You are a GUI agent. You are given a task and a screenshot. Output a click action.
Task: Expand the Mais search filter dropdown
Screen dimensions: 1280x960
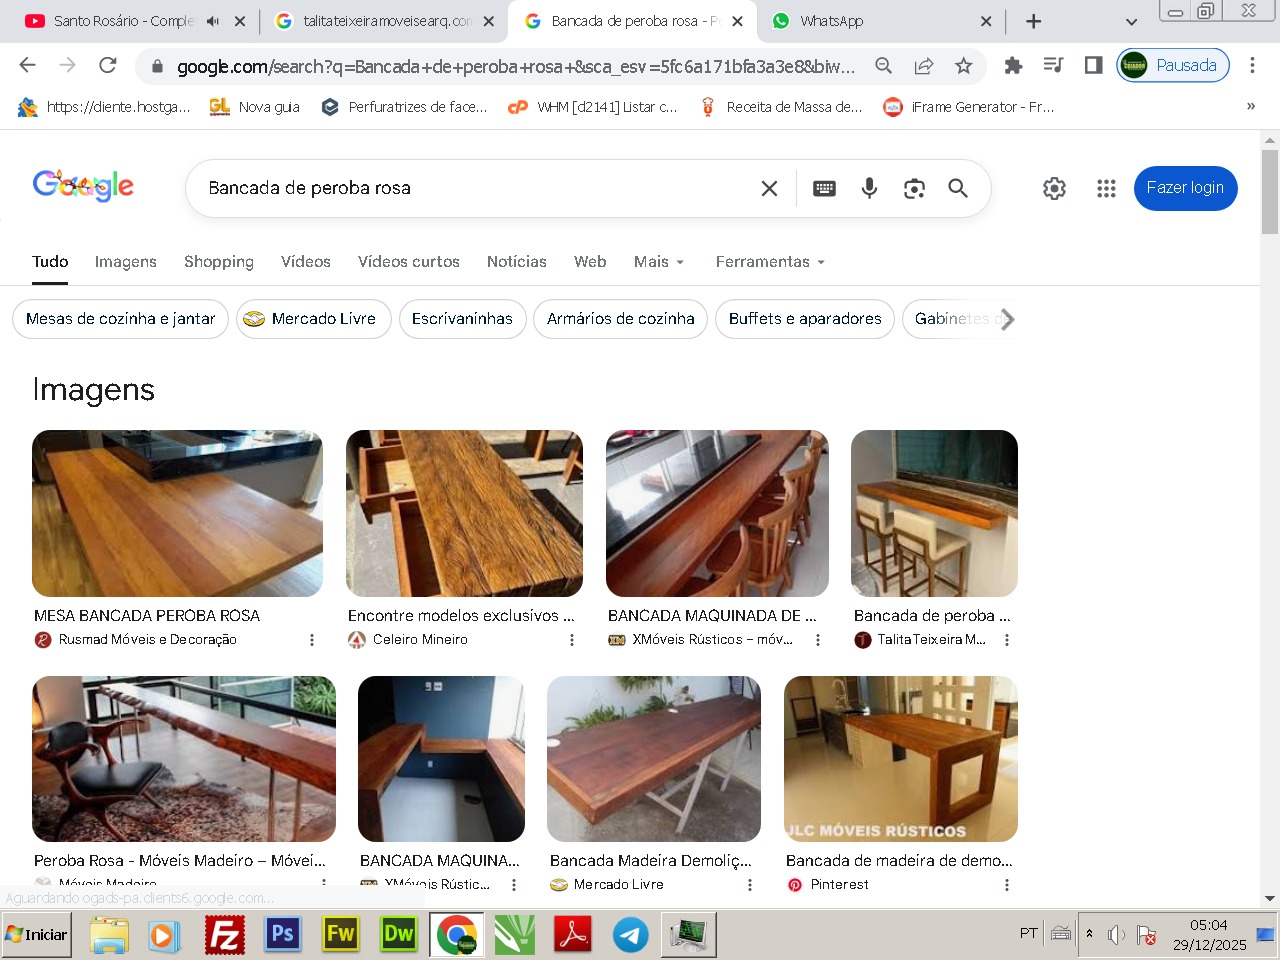[x=659, y=262]
